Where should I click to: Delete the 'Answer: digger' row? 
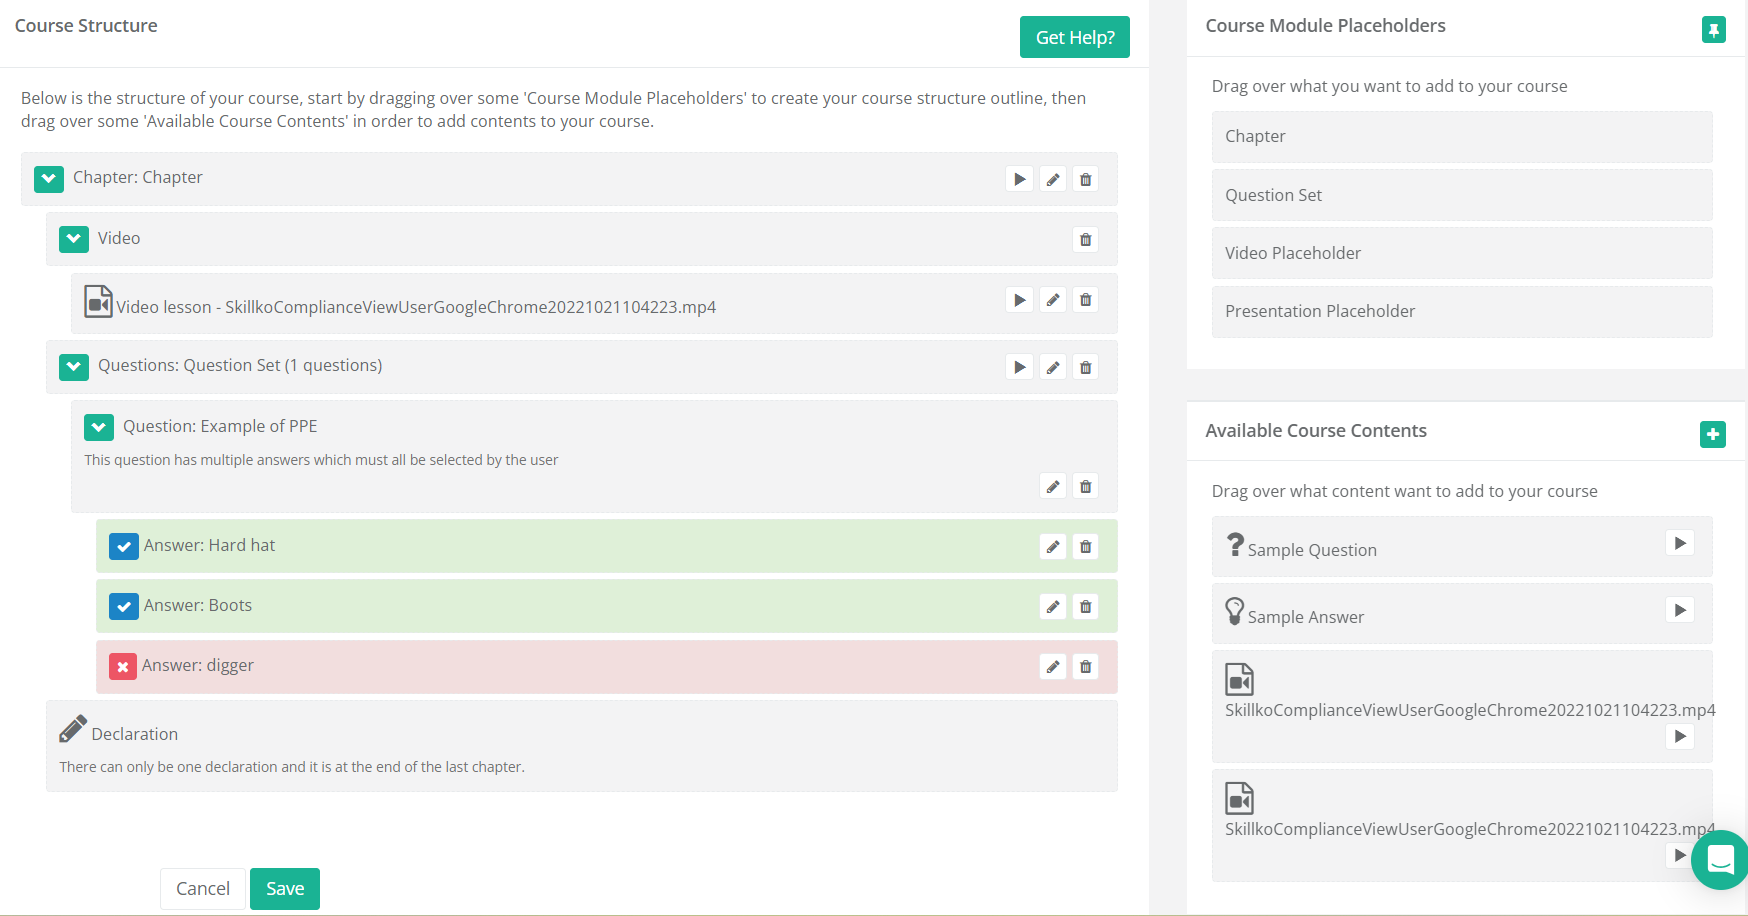[x=1085, y=667]
